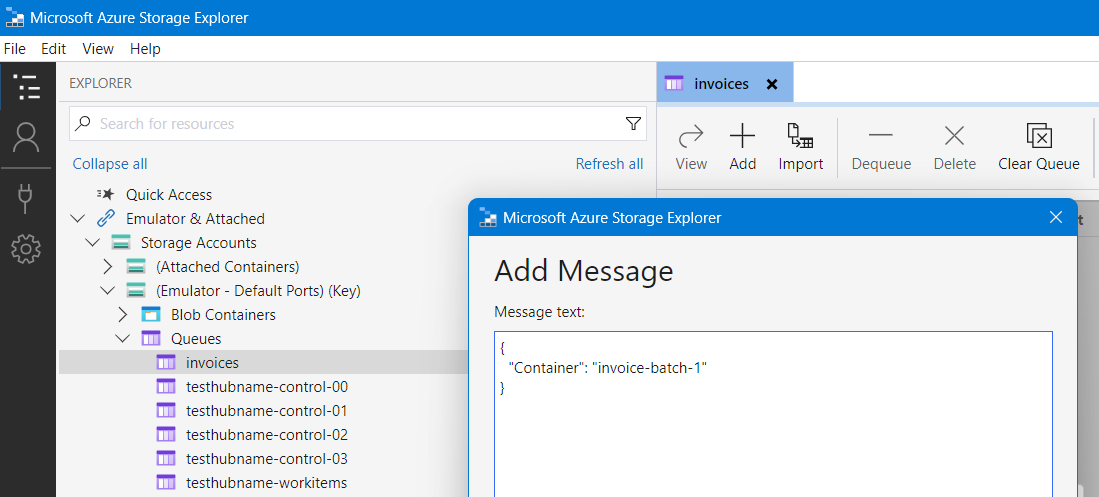Click the testhubname-workitems queue icon
The height and width of the screenshot is (497, 1099).
165,483
